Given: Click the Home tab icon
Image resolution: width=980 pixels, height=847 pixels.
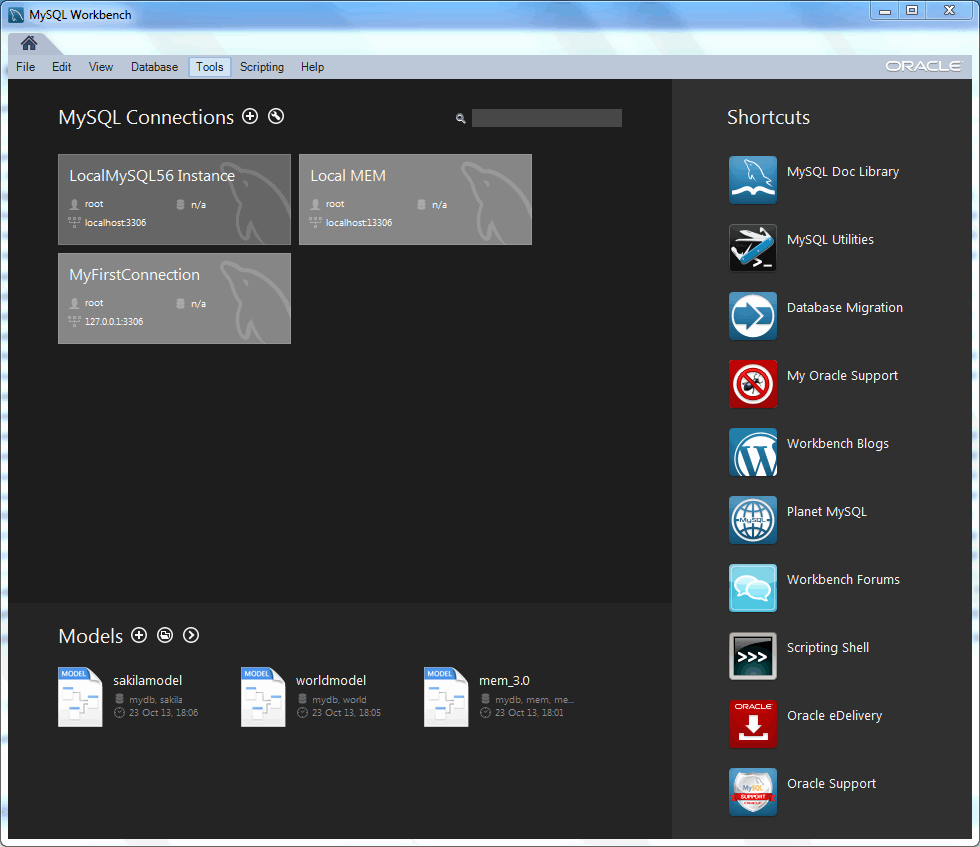Looking at the screenshot, I should 29,43.
